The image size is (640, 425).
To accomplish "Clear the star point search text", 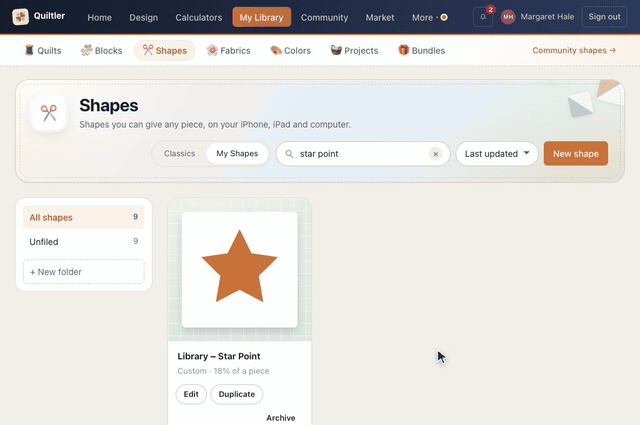I will pos(436,154).
